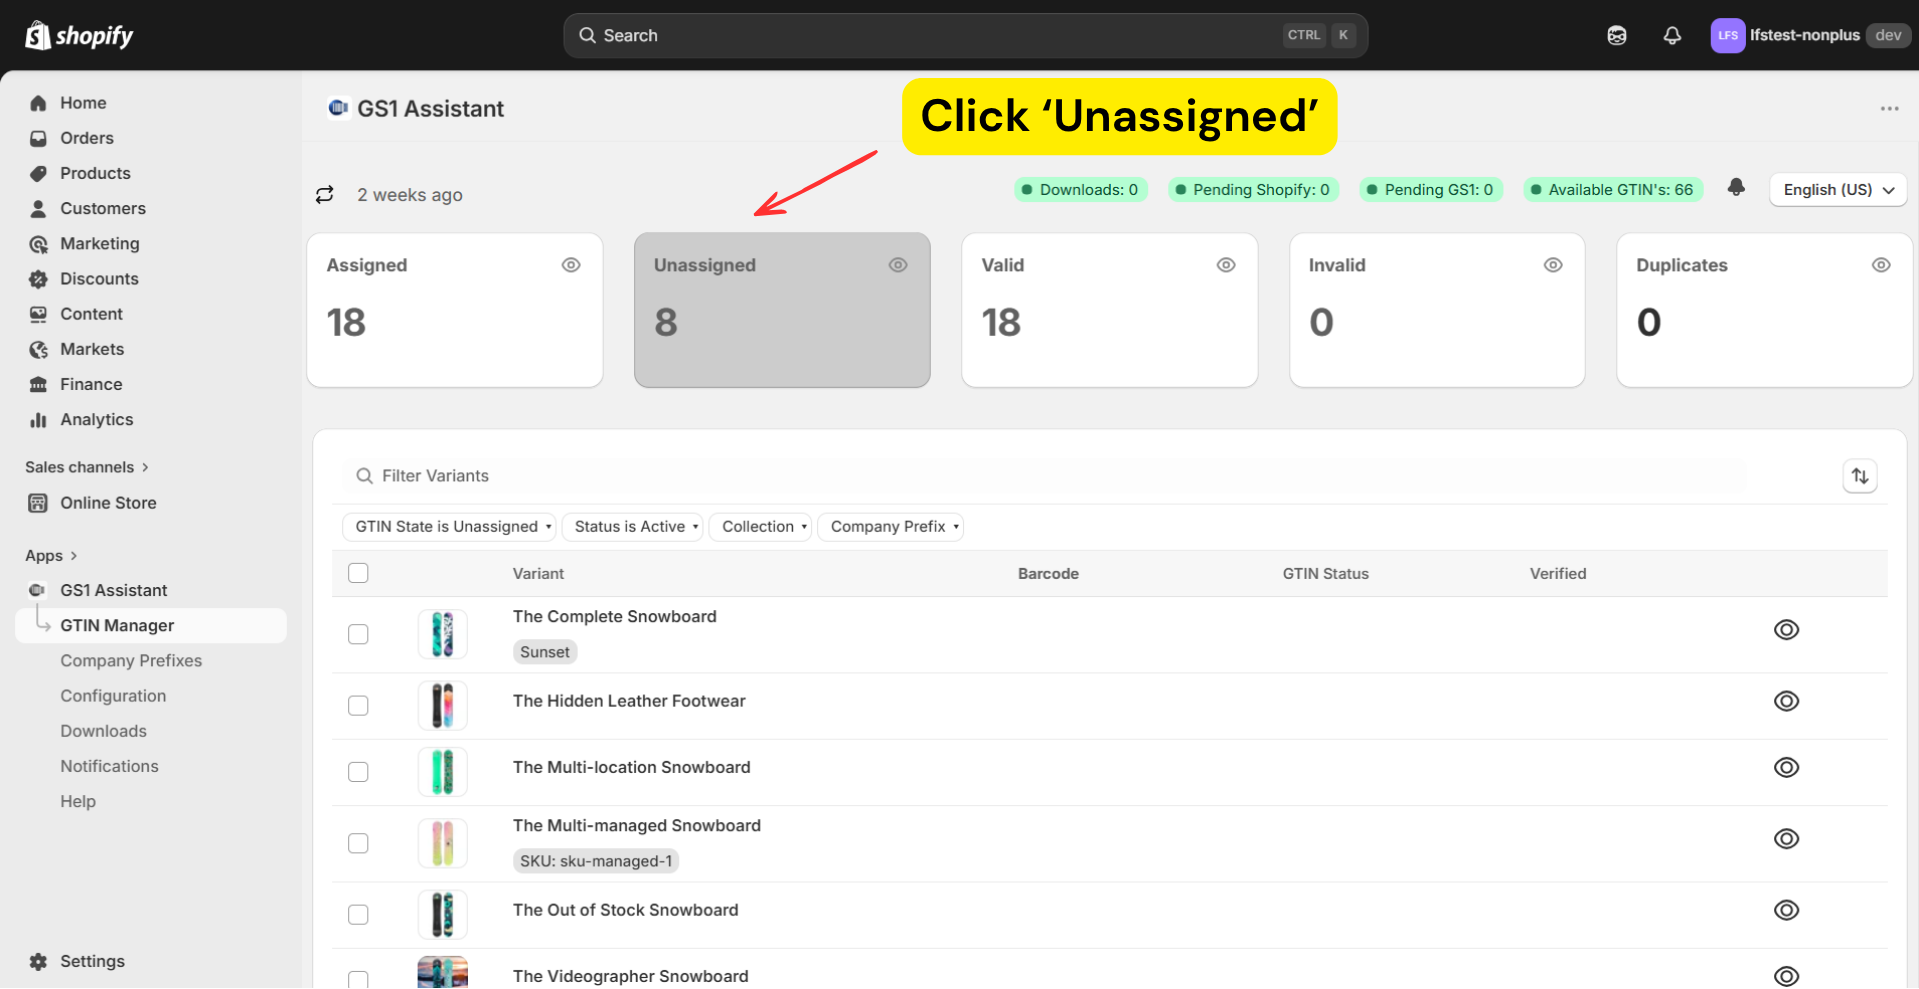Screen dimensions: 1919x989
Task: Open Products in sidebar
Action: (x=95, y=173)
